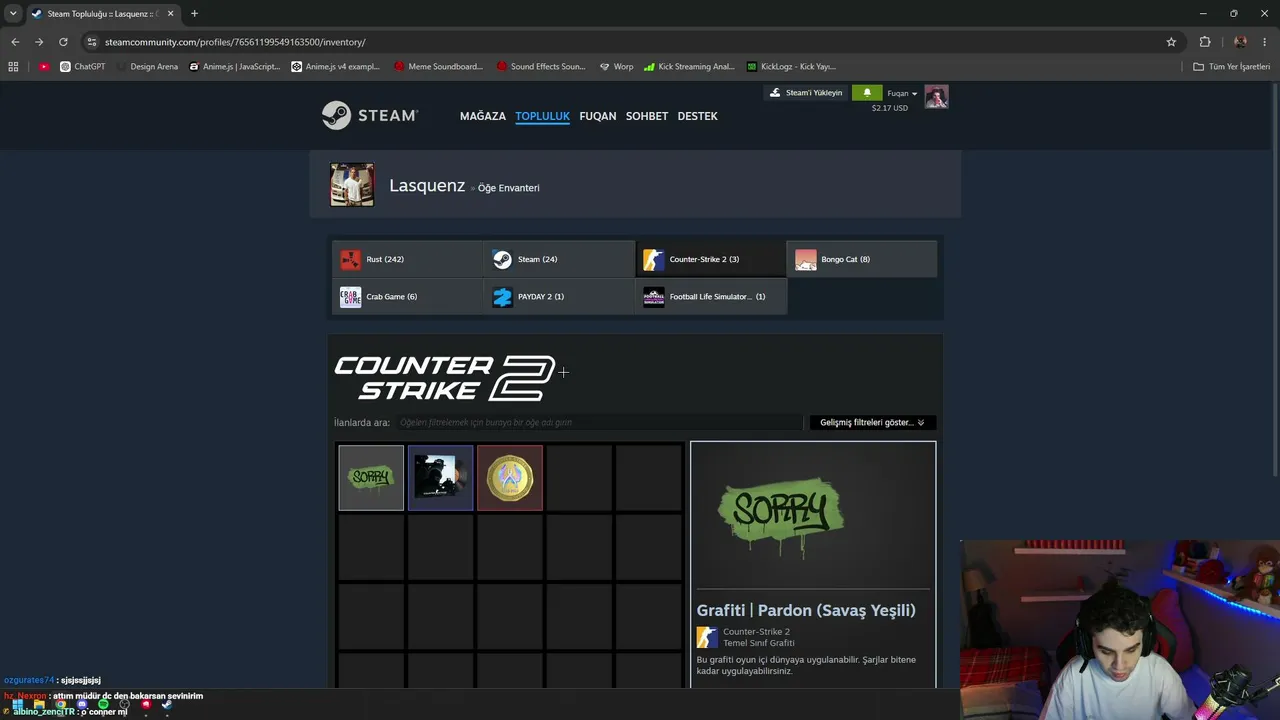Open Steam from the taskbar
This screenshot has width=1280, height=720.
click(167, 705)
